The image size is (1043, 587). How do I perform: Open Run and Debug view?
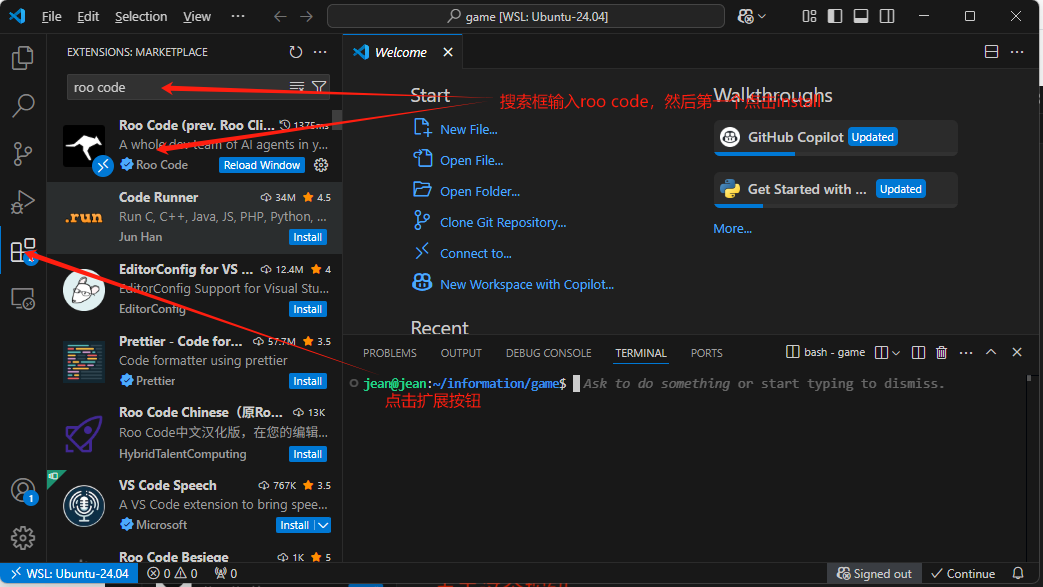23,202
